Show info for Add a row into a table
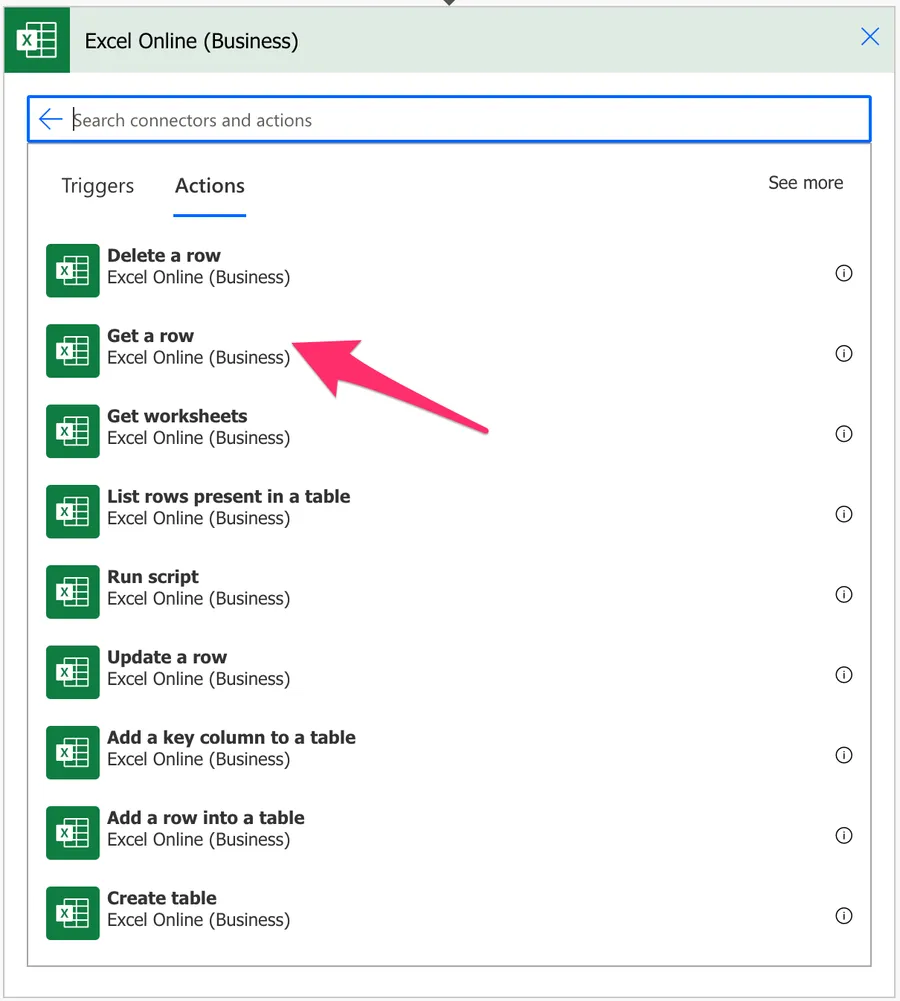 pyautogui.click(x=844, y=835)
